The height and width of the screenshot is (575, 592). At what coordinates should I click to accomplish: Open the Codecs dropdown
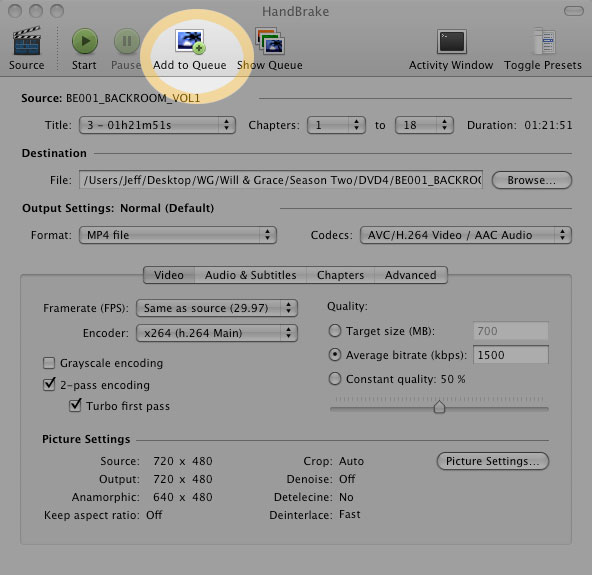click(466, 235)
